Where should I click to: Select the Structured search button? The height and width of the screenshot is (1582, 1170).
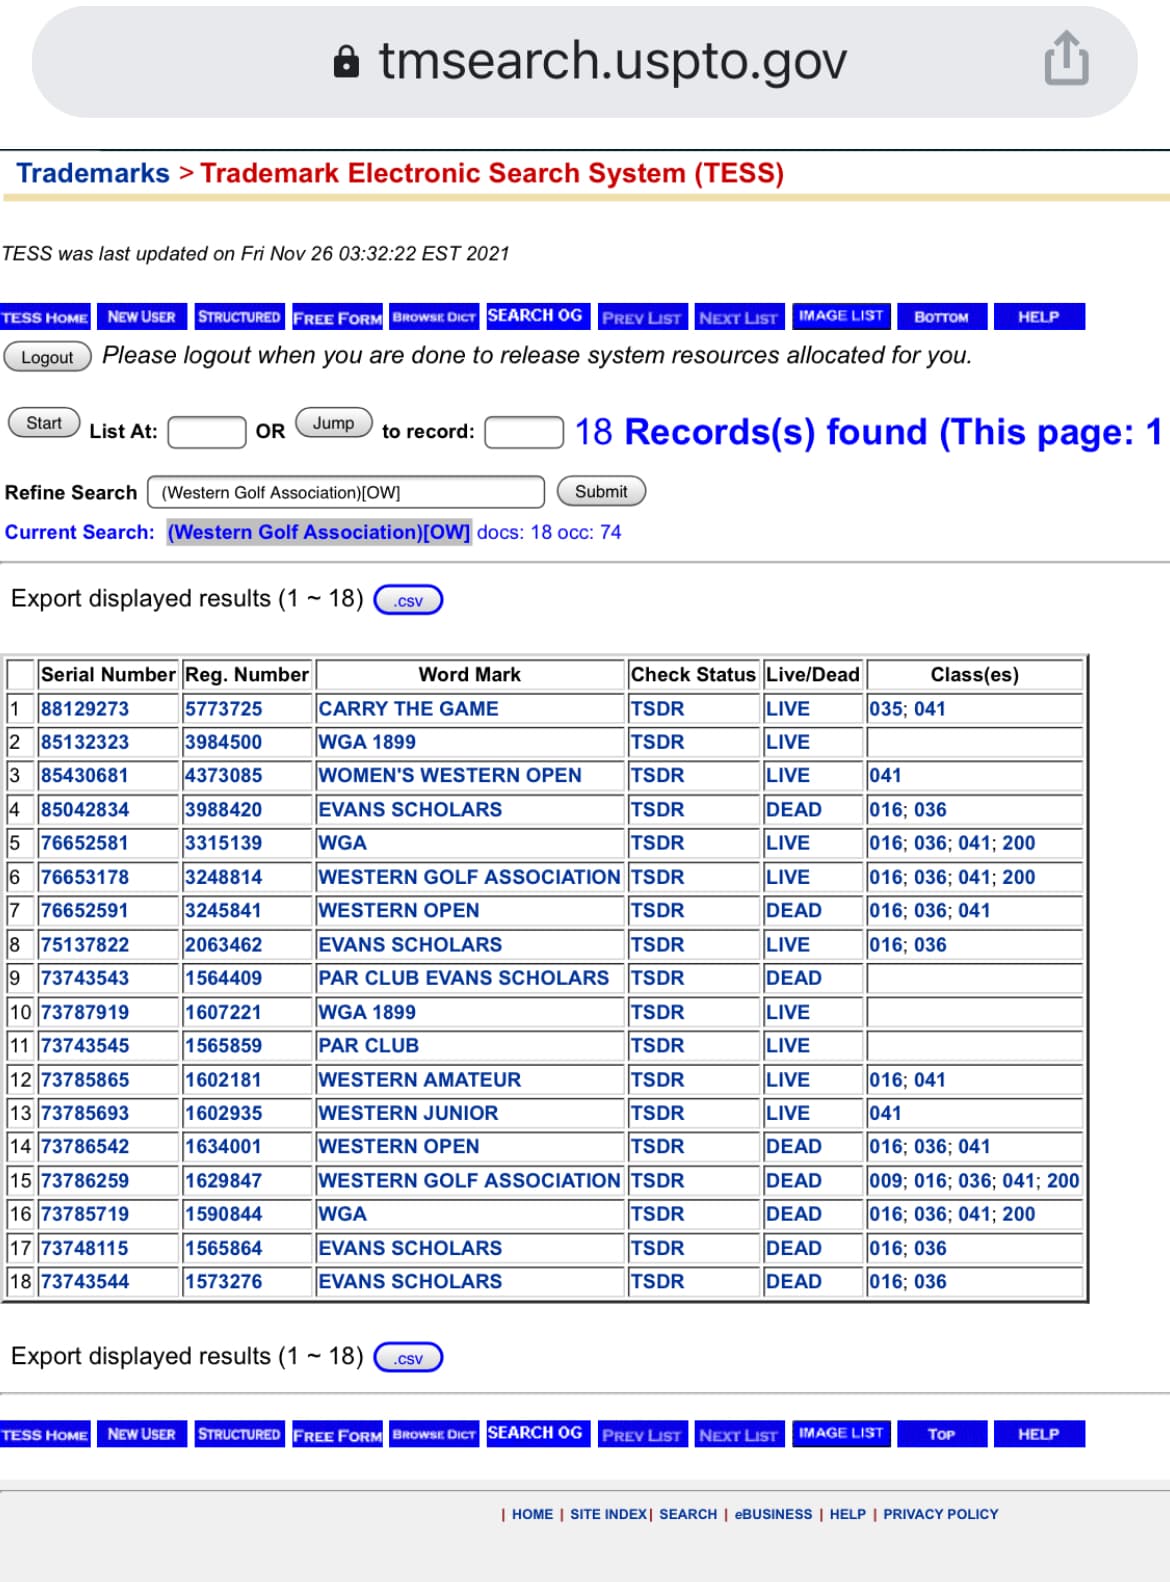(x=239, y=317)
